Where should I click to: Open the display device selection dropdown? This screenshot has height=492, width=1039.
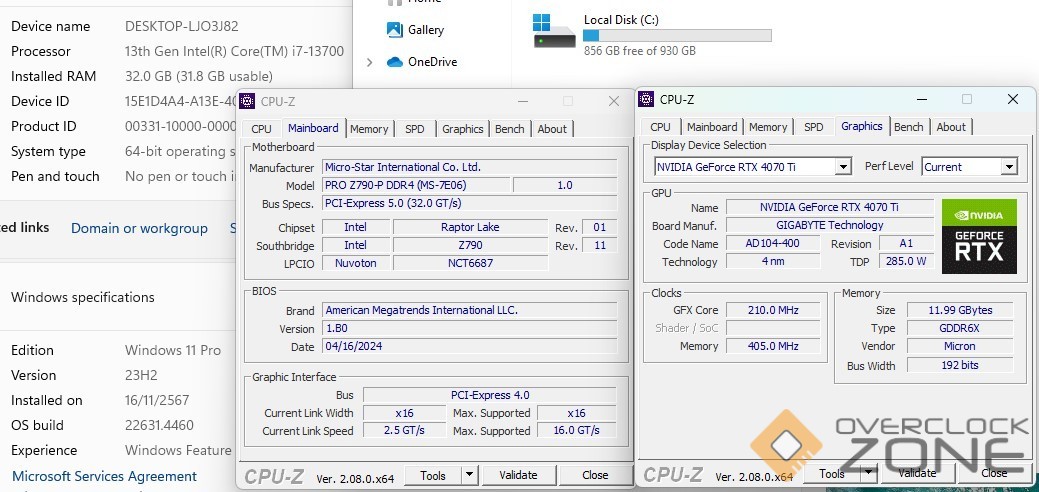point(842,167)
